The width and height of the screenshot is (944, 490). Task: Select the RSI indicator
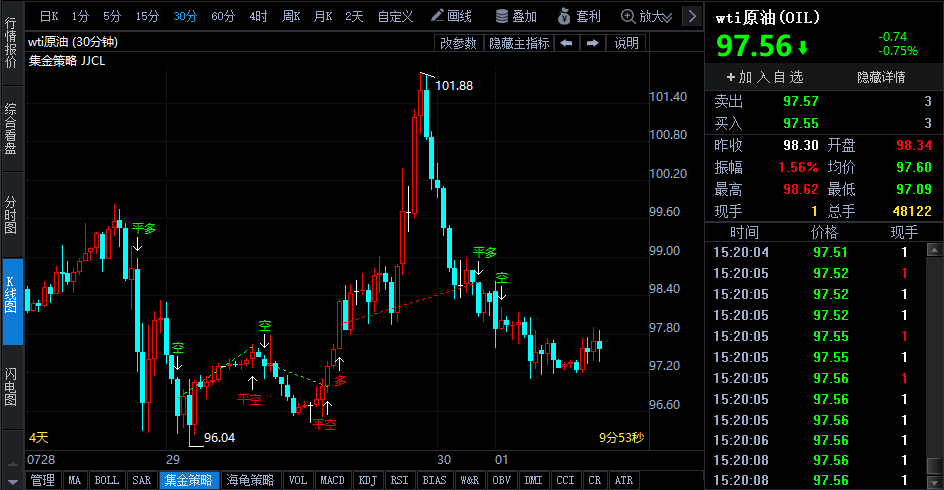[399, 480]
